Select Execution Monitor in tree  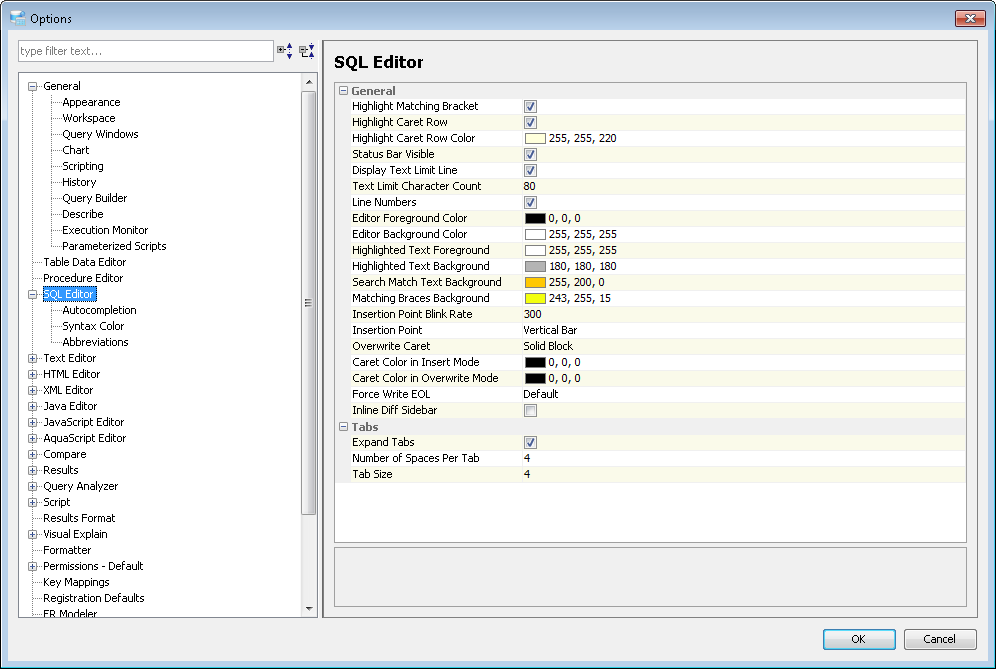(x=105, y=230)
